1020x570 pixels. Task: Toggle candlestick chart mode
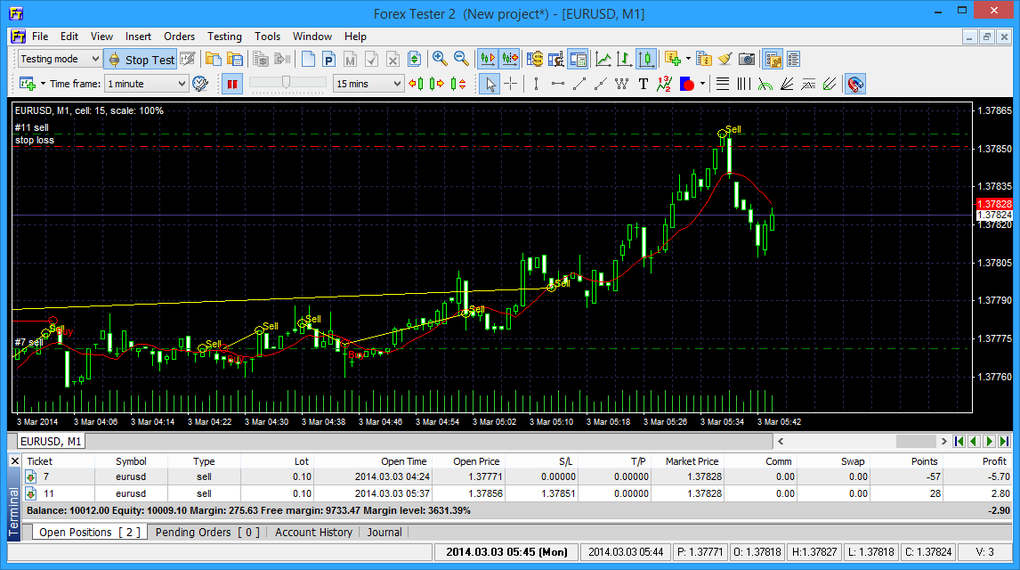(646, 59)
